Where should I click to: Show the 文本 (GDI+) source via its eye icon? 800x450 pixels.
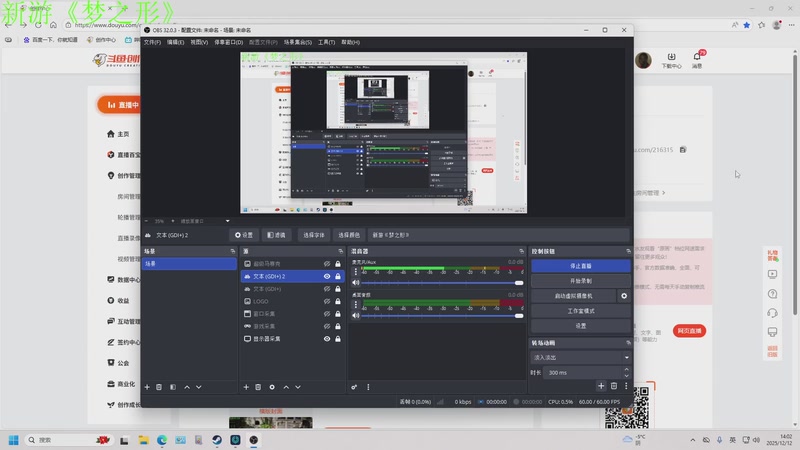click(x=327, y=289)
